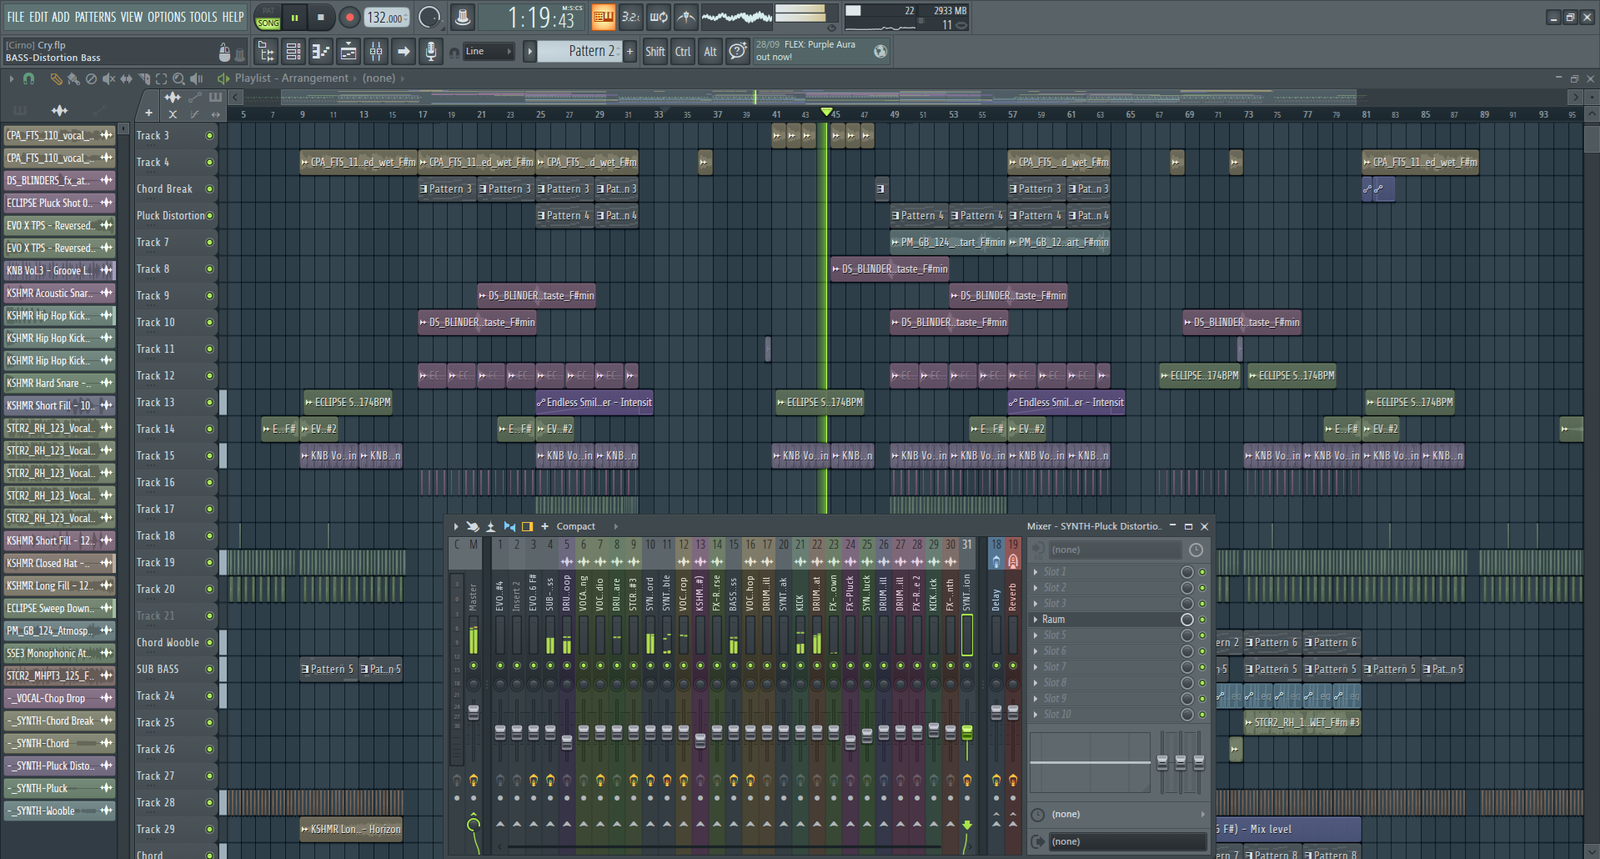The width and height of the screenshot is (1600, 859).
Task: Mute the Master mixer track LED
Action: point(474,665)
